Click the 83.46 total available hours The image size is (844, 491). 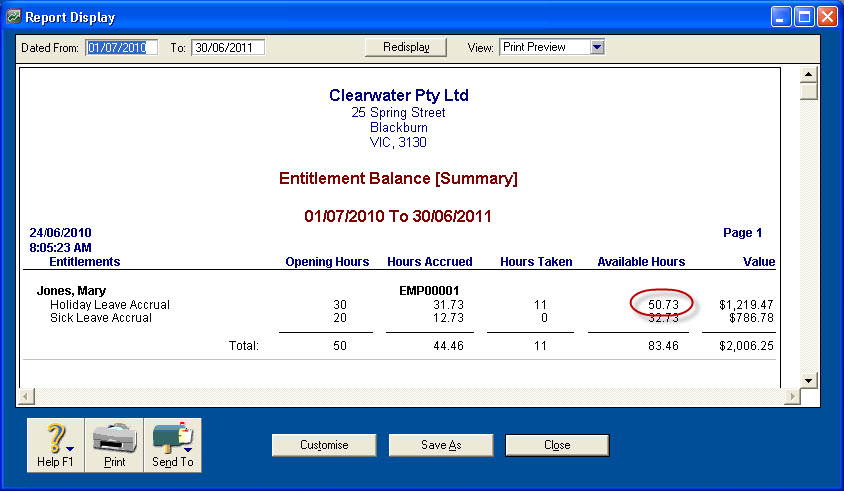pyautogui.click(x=663, y=346)
